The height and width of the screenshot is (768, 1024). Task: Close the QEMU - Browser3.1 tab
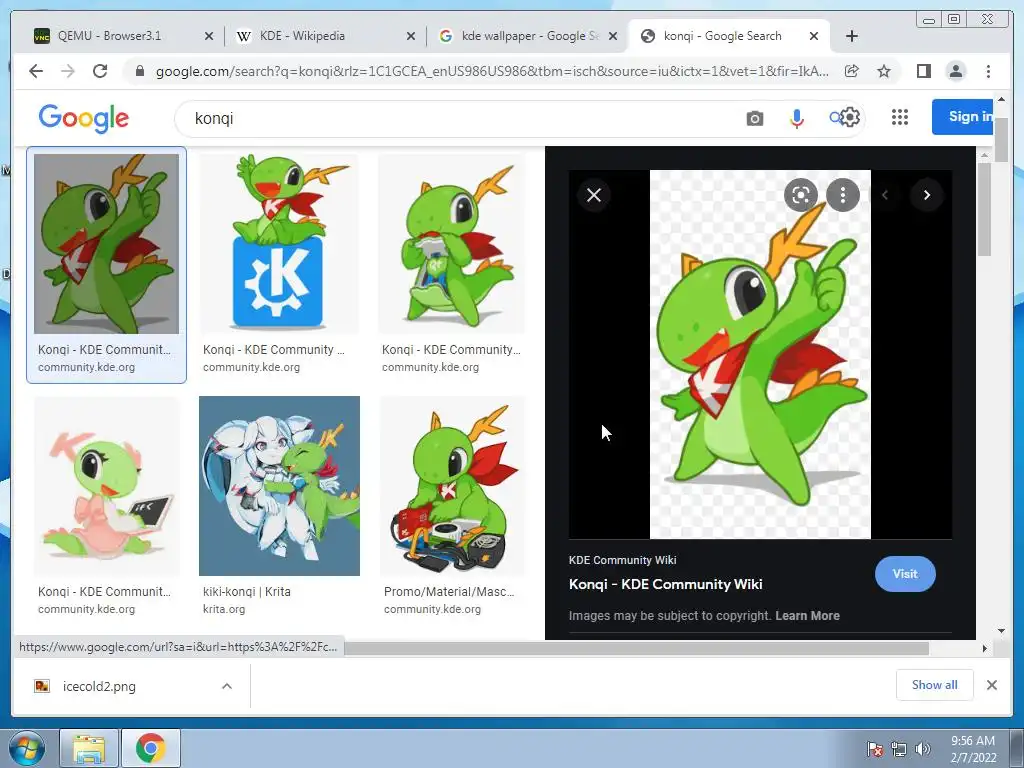tap(209, 36)
